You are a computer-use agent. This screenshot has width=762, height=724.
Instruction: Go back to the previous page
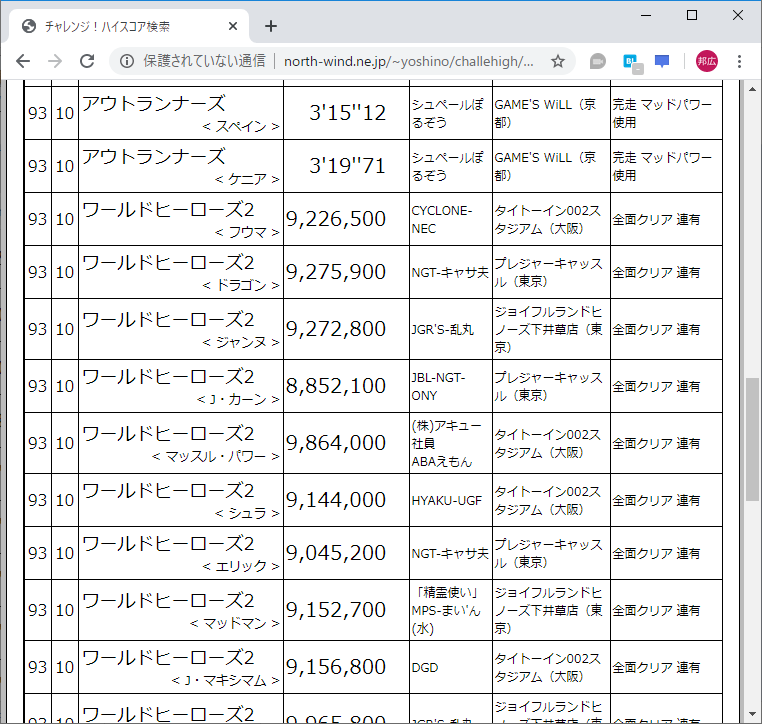click(23, 61)
